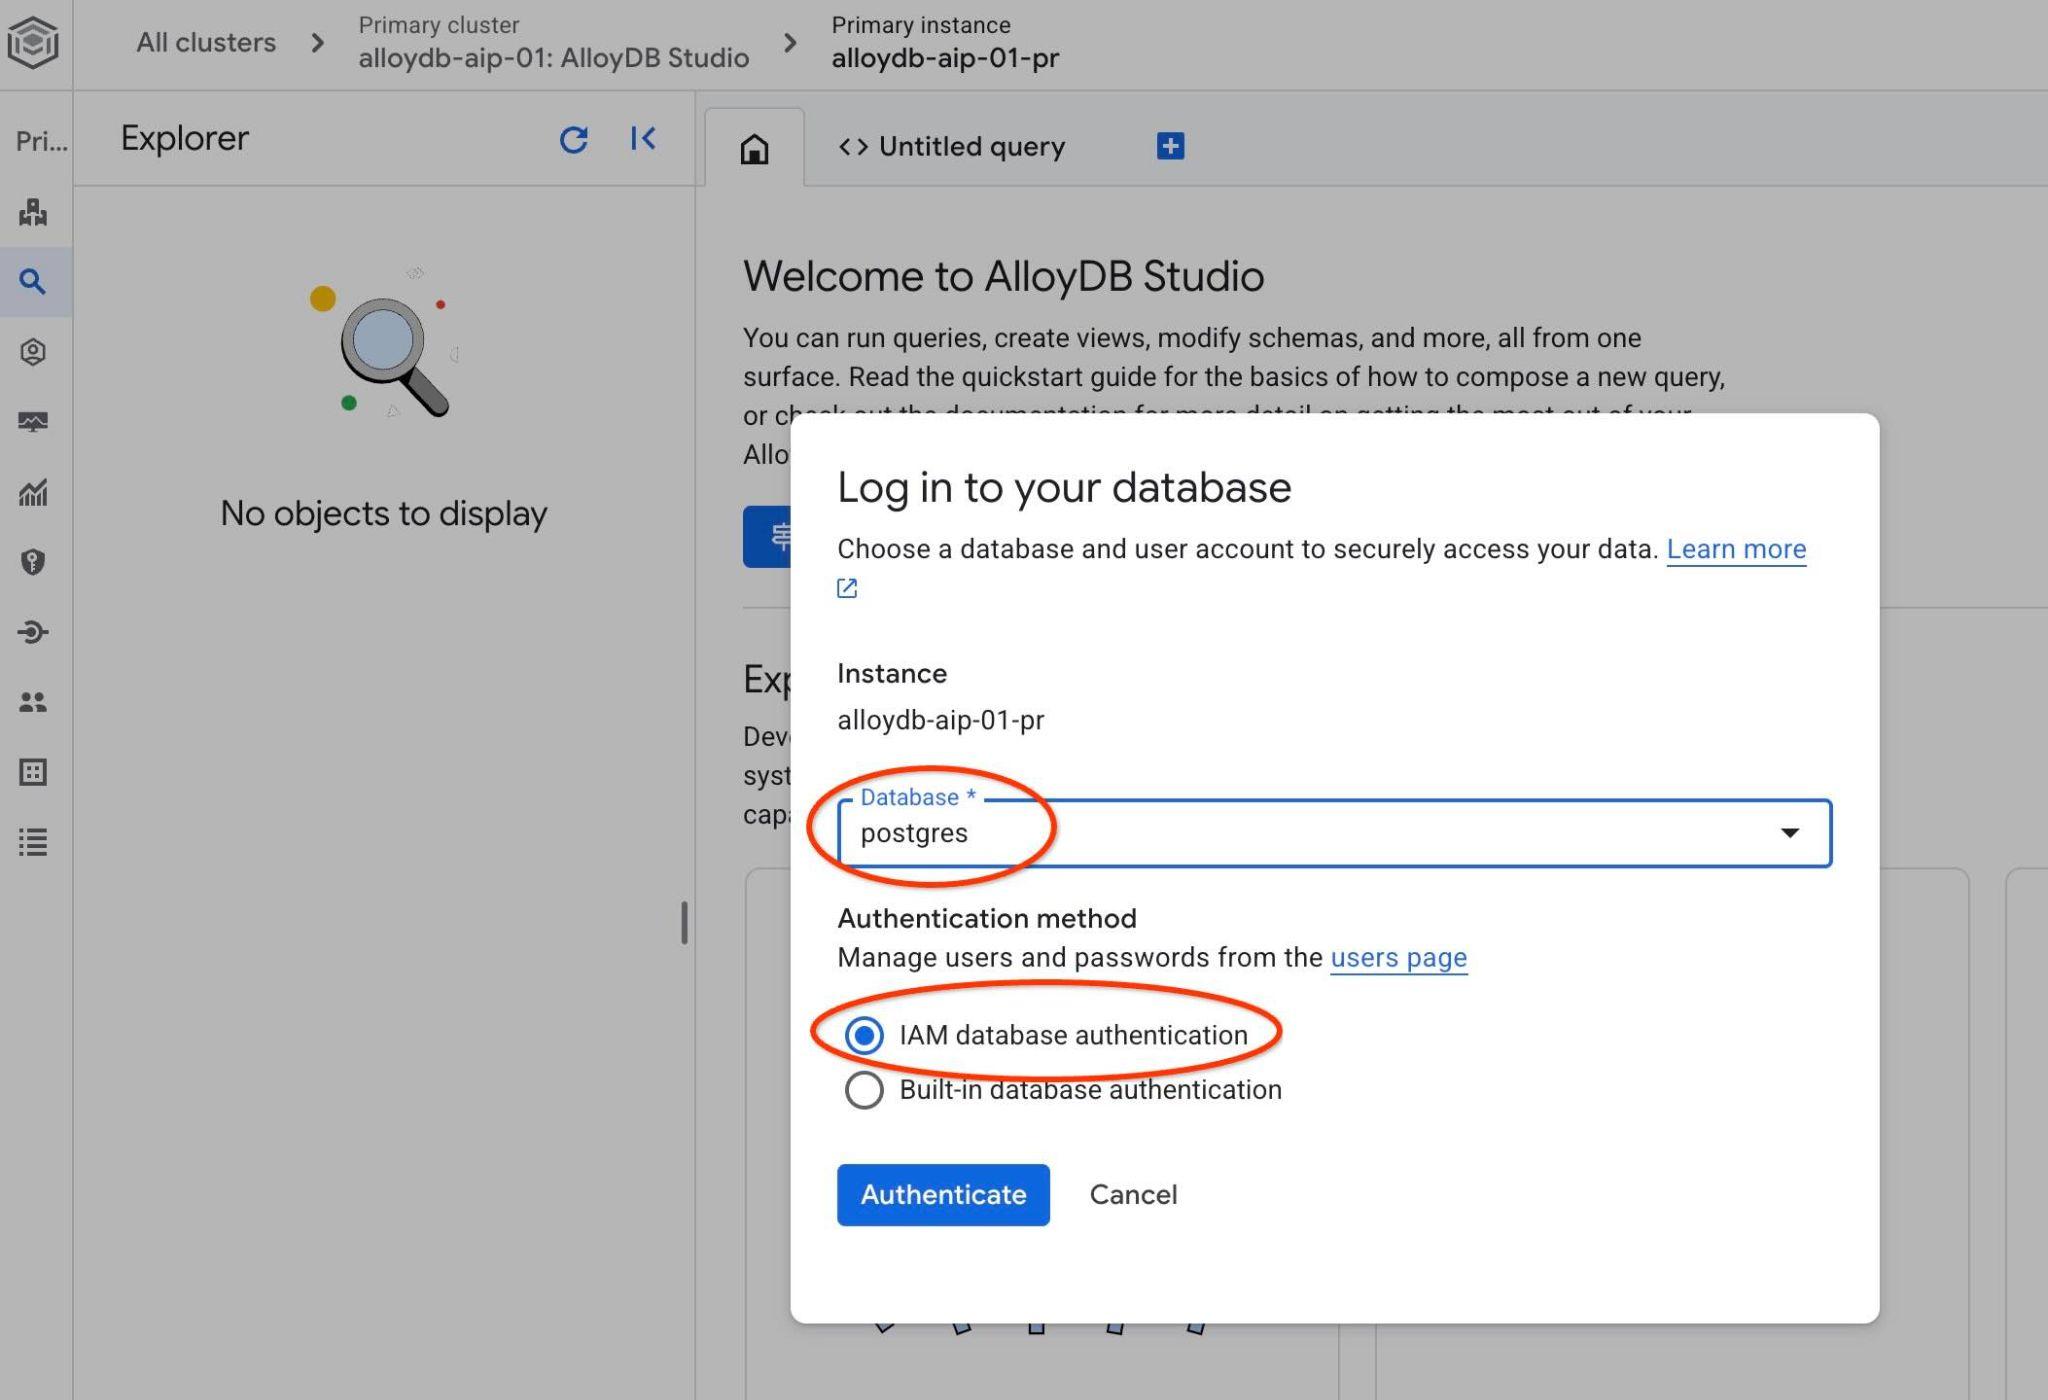Open the Home tab
This screenshot has height=1400, width=2048.
(754, 149)
